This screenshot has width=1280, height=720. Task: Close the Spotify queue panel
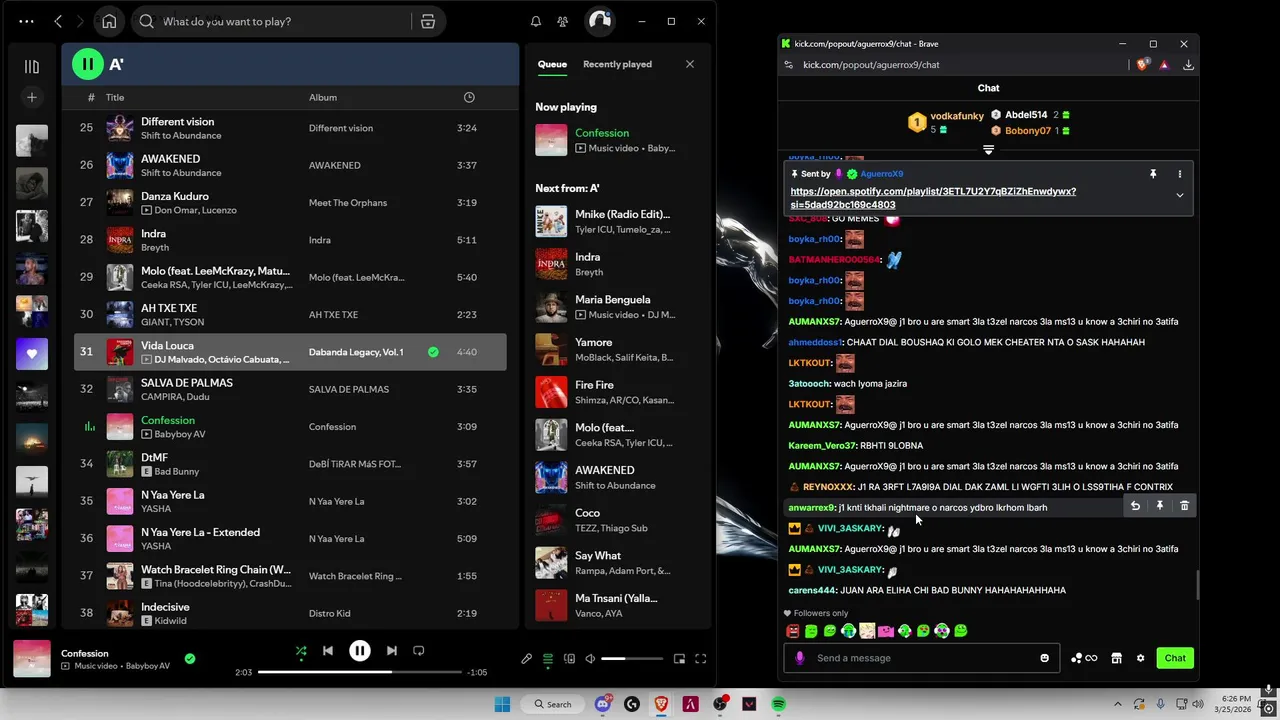(x=690, y=64)
